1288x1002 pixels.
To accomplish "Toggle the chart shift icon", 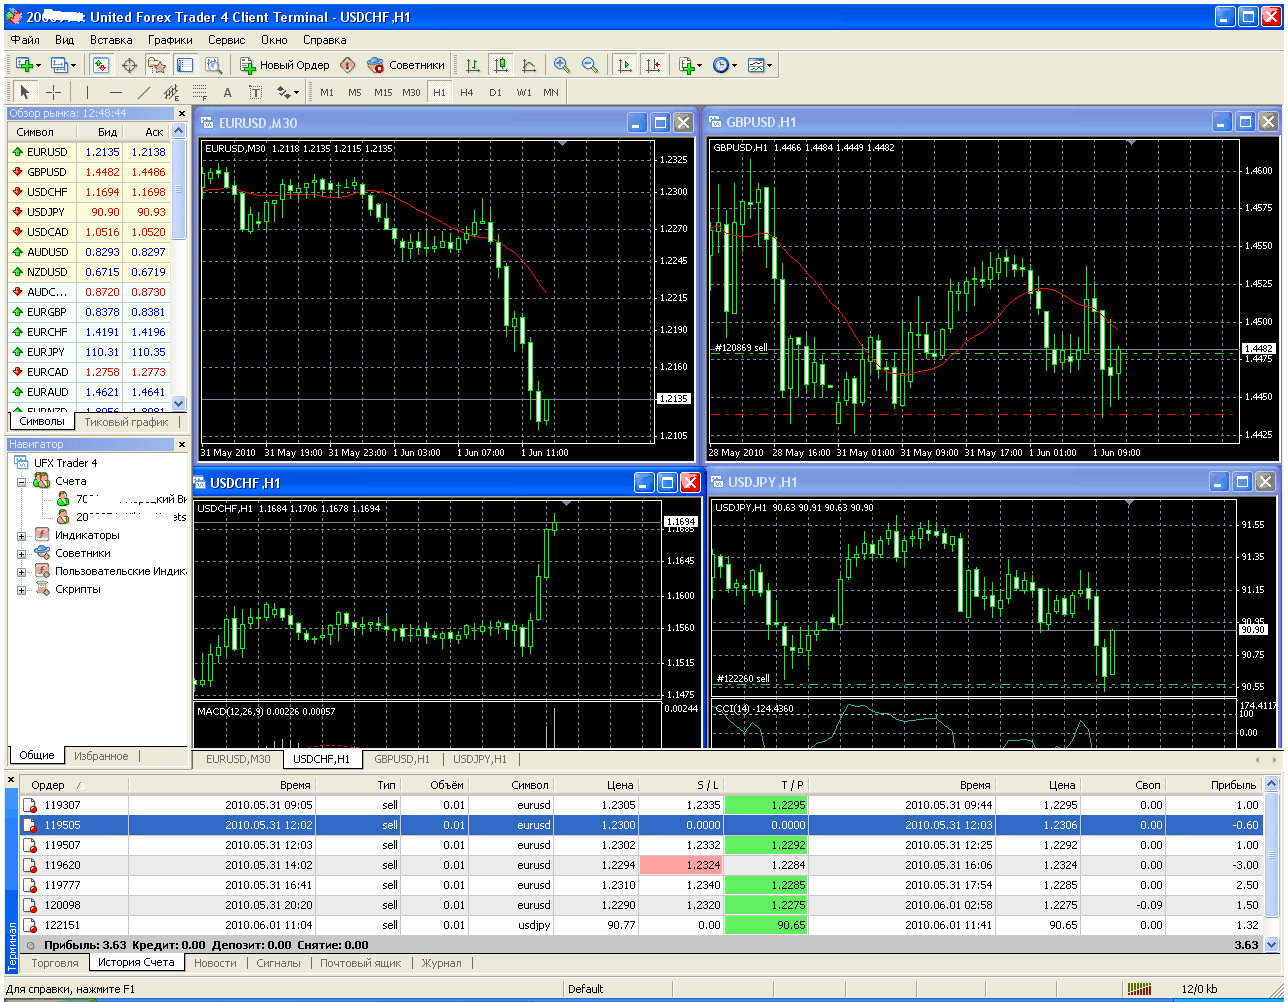I will click(x=653, y=65).
